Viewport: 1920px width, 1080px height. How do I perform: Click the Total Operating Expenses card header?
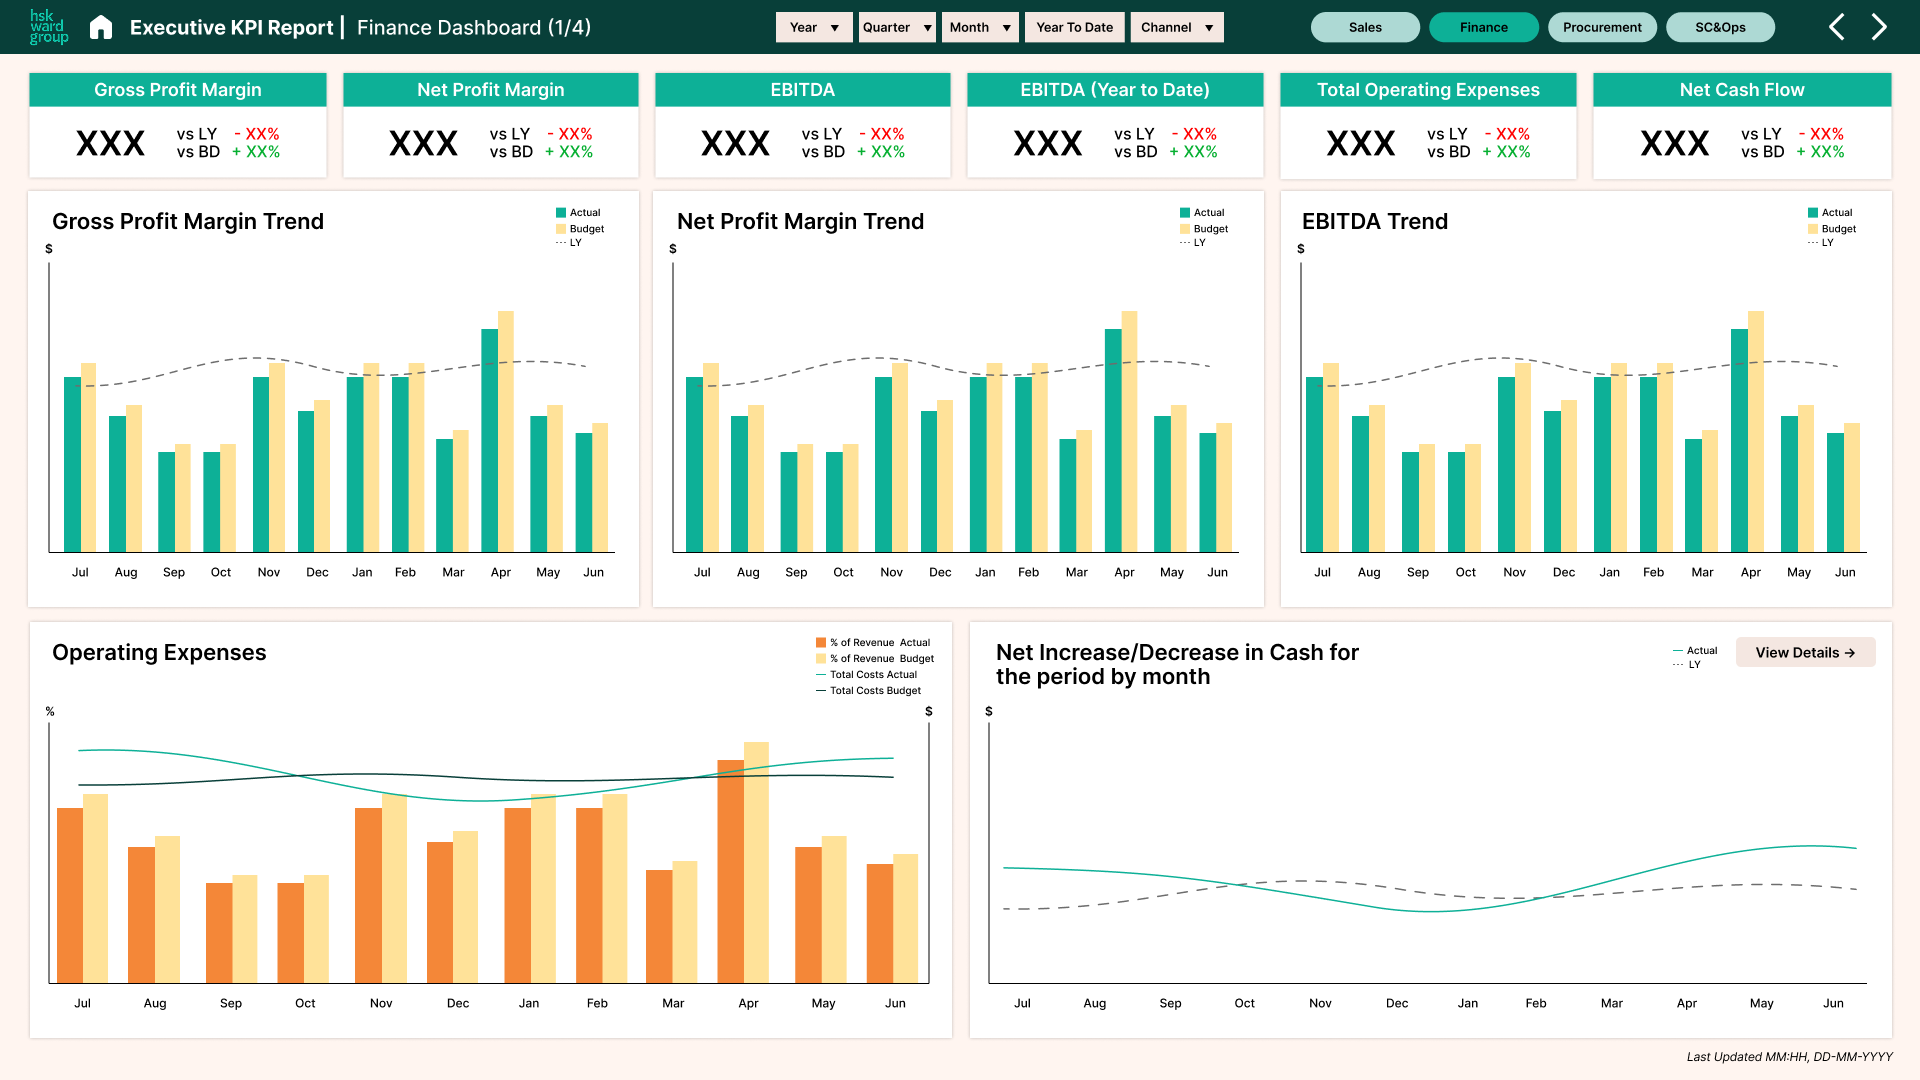(1428, 90)
